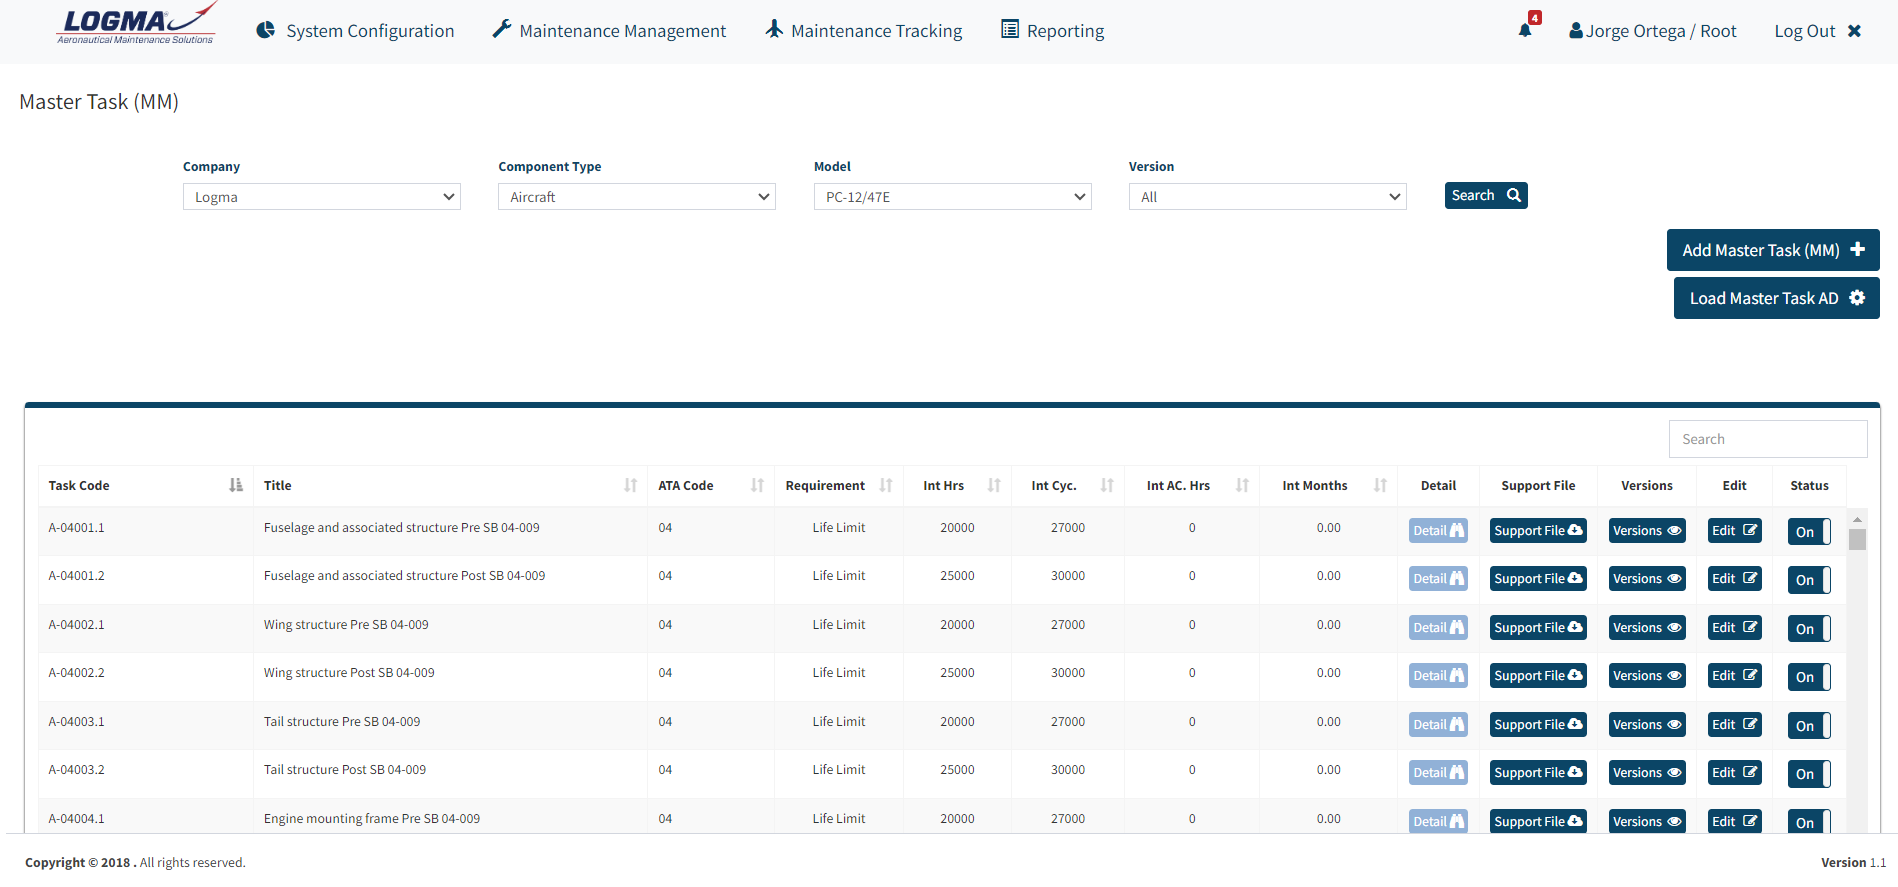Sort by ATA Code sort icon

click(757, 485)
